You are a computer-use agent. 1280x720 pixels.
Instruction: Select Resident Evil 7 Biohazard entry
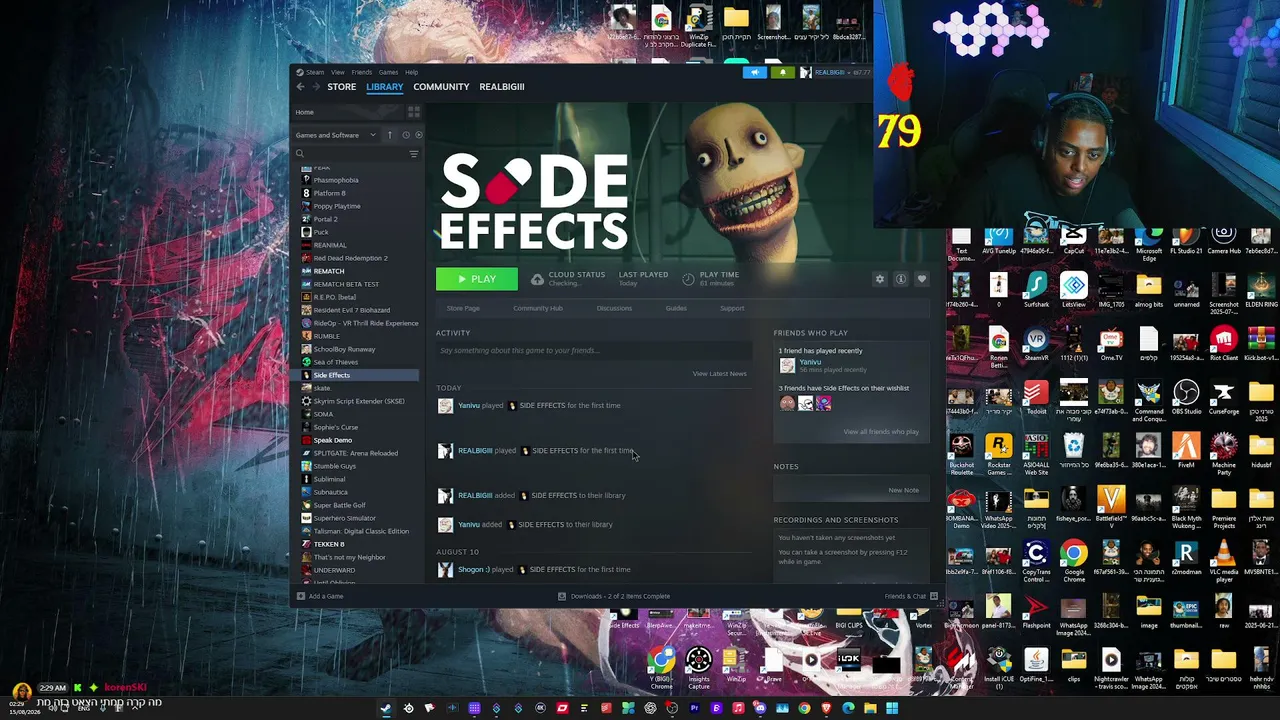(x=351, y=310)
